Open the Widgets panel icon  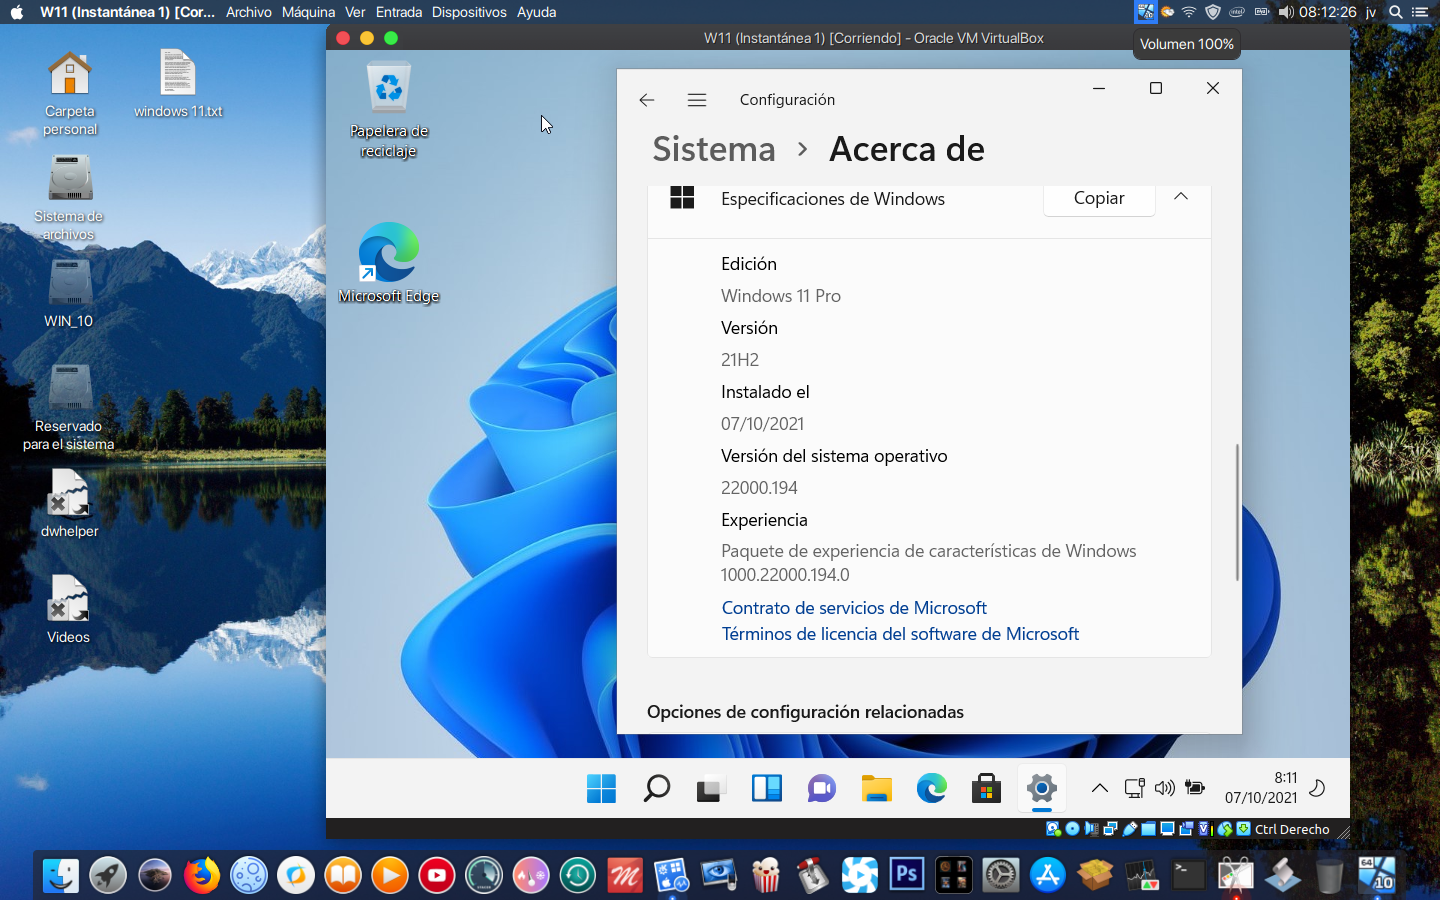tap(767, 788)
